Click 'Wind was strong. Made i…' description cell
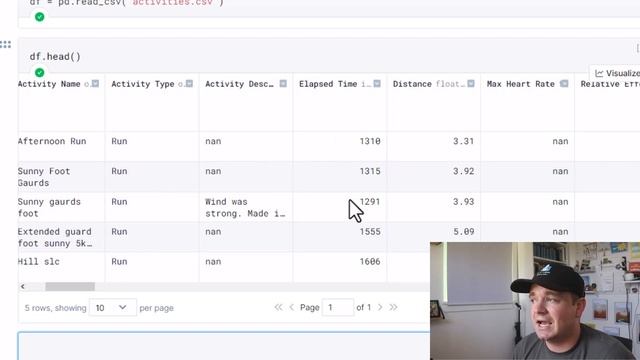Viewport: 640px width, 360px height. [x=245, y=207]
